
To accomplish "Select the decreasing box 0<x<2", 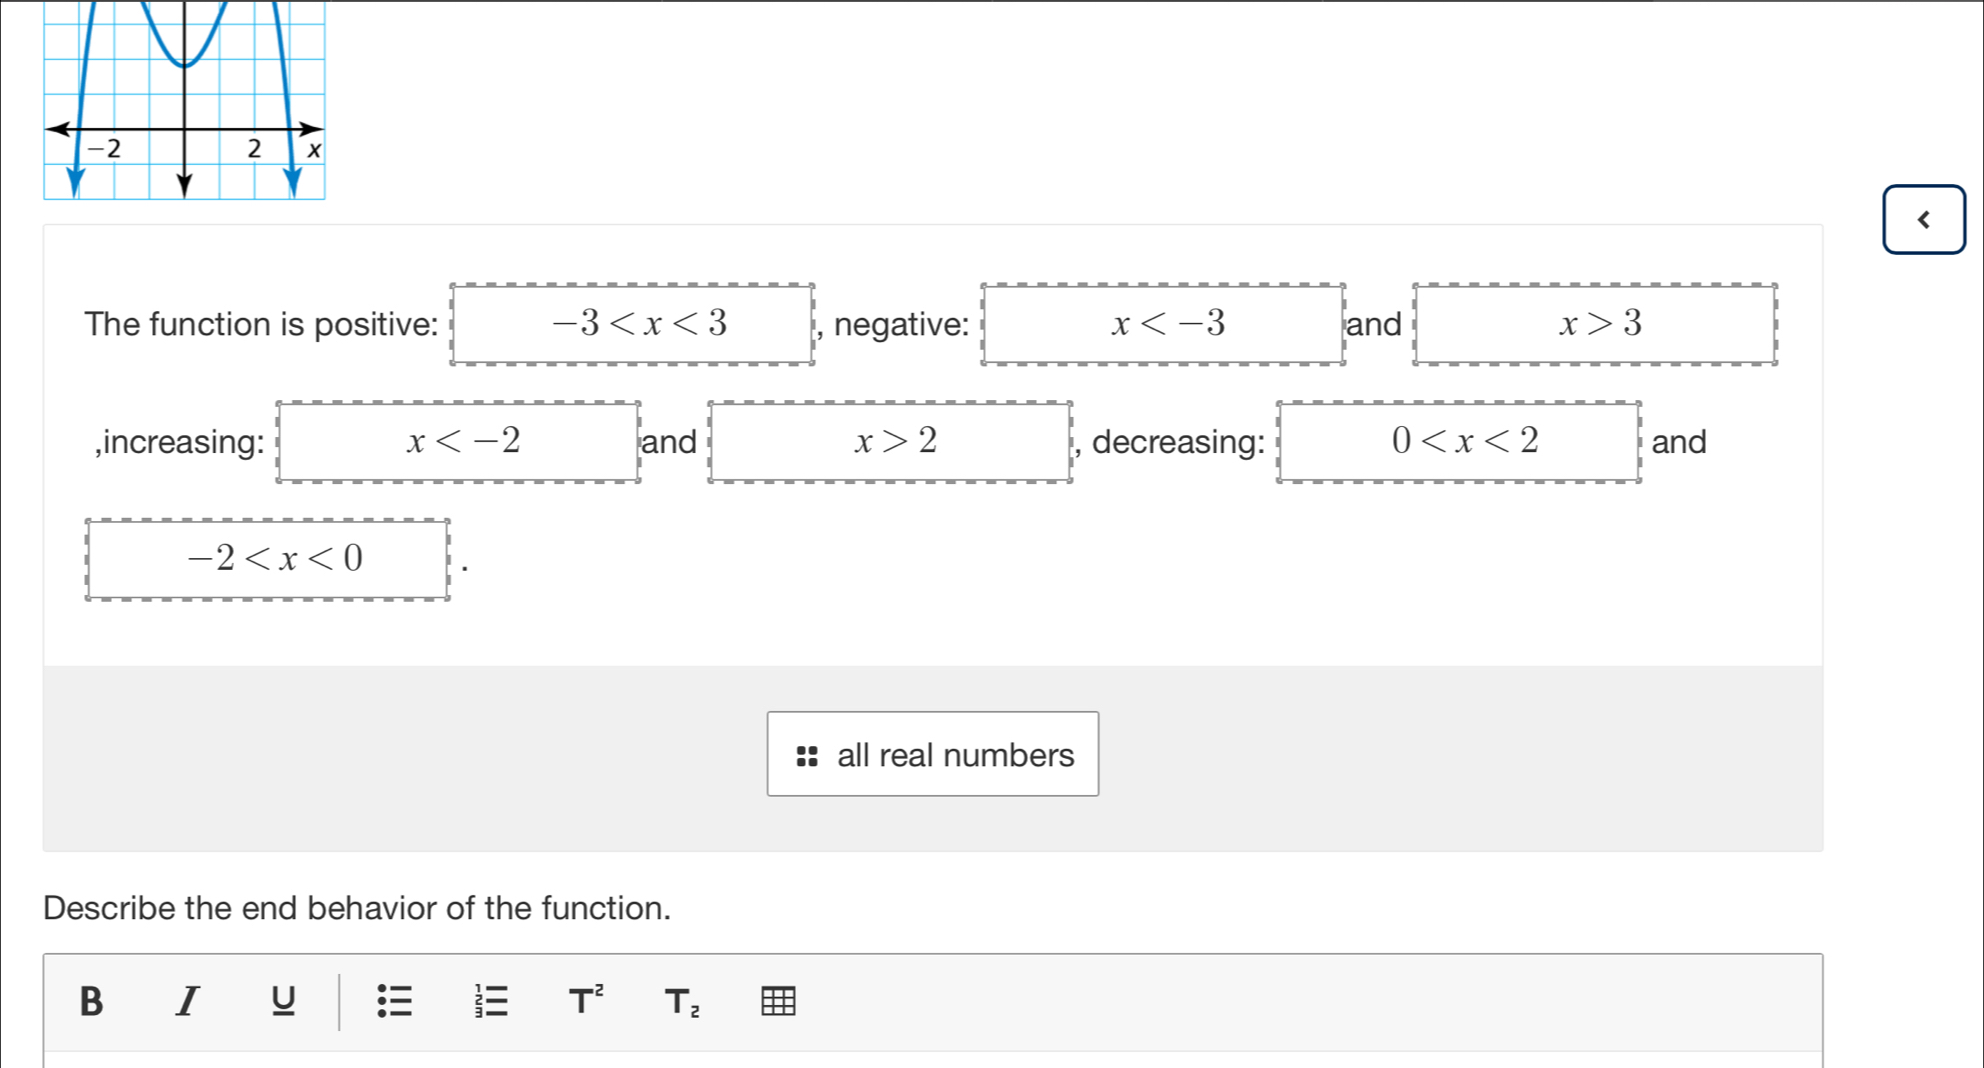I will coord(1459,441).
